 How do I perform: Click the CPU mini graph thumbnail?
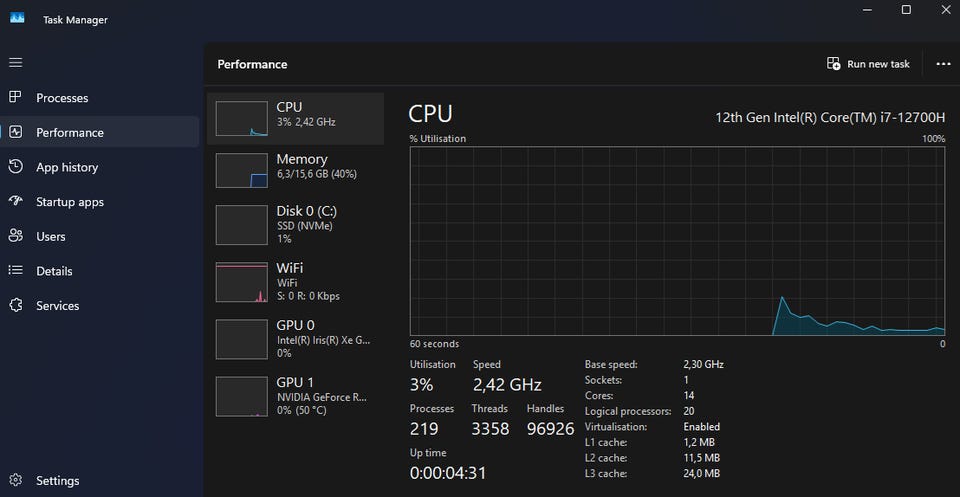[241, 119]
